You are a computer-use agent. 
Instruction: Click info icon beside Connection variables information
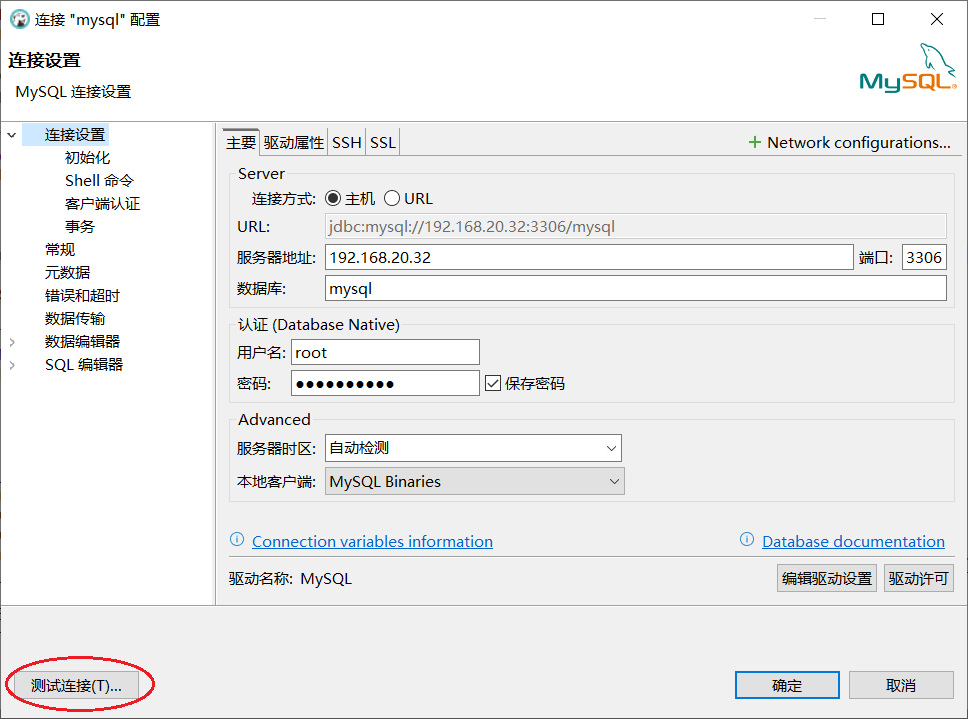(x=237, y=539)
